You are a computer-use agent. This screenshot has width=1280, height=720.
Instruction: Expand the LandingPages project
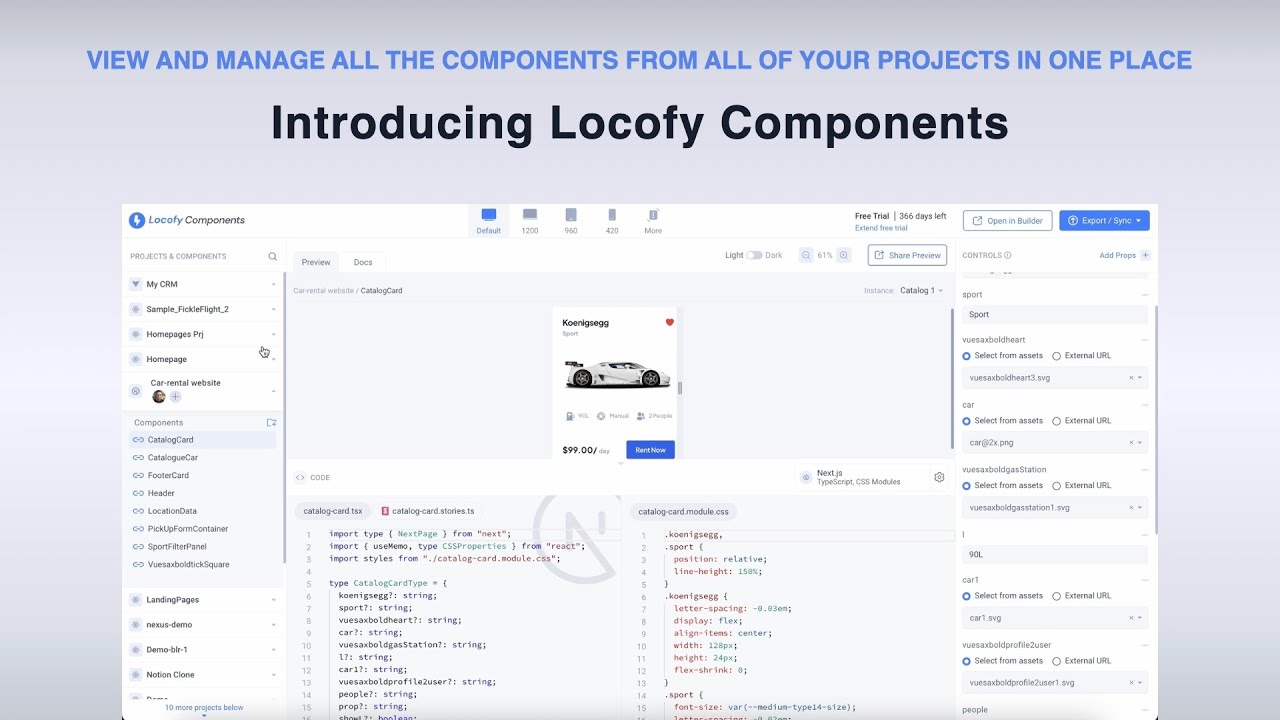(x=274, y=600)
